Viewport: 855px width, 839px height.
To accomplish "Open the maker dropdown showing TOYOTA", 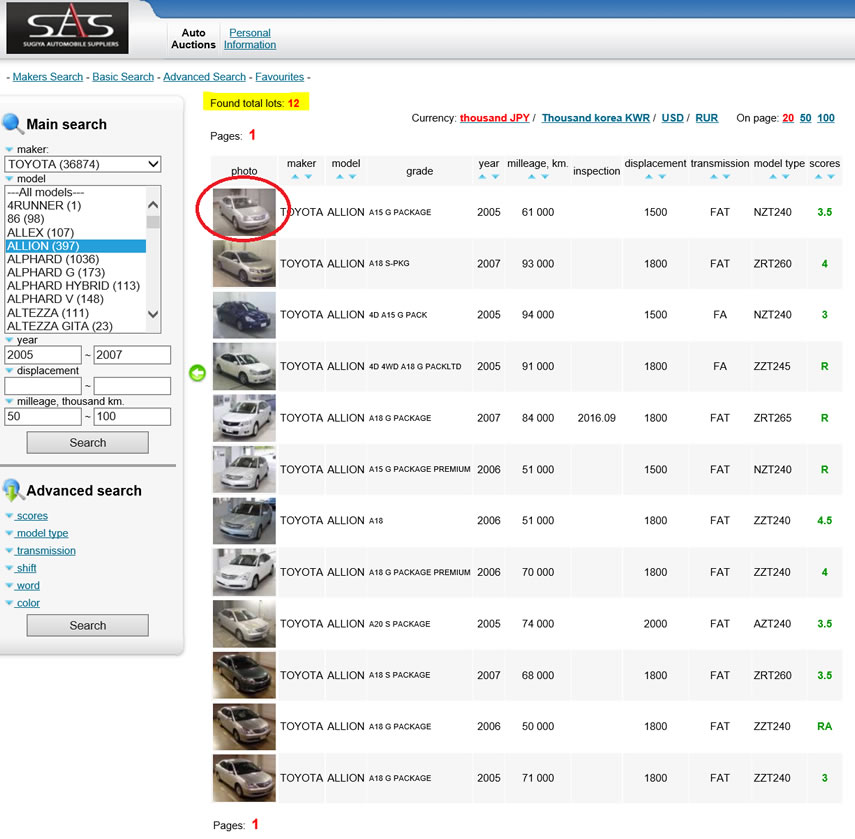I will click(x=83, y=164).
